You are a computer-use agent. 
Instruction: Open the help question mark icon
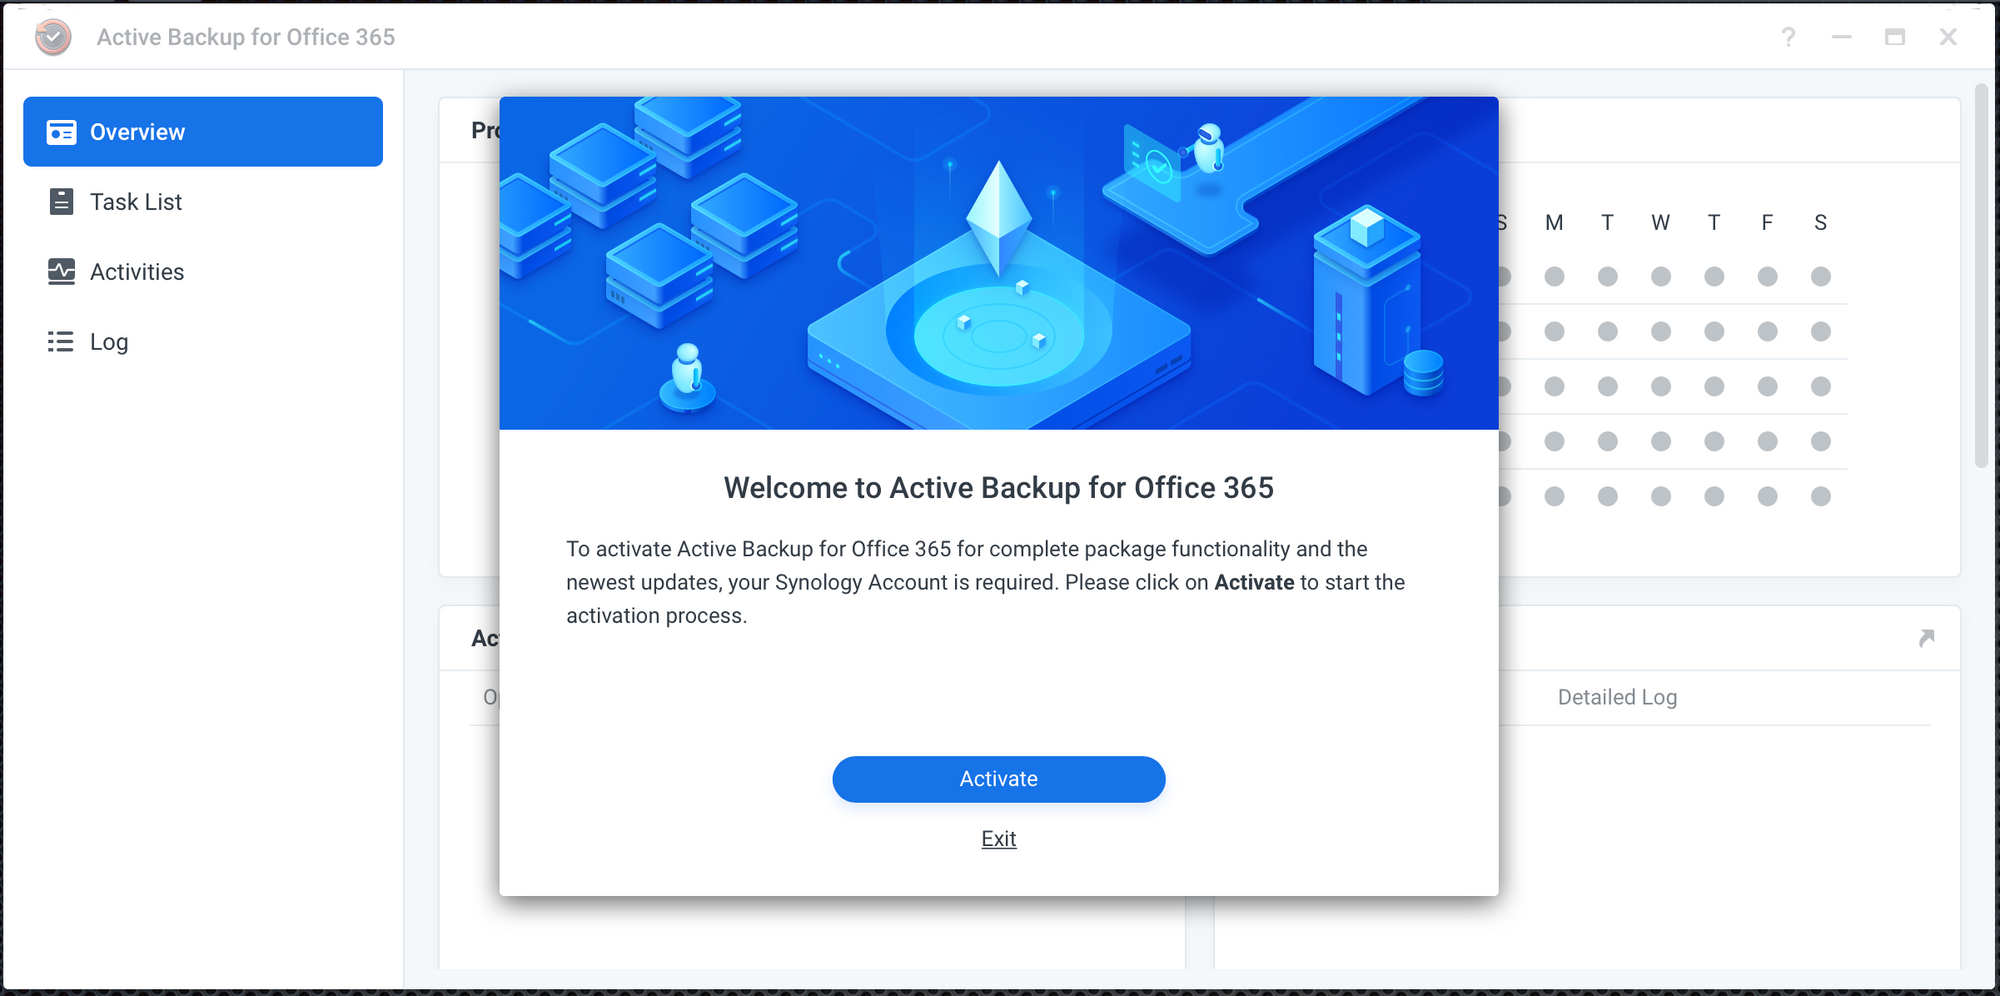tap(1788, 37)
